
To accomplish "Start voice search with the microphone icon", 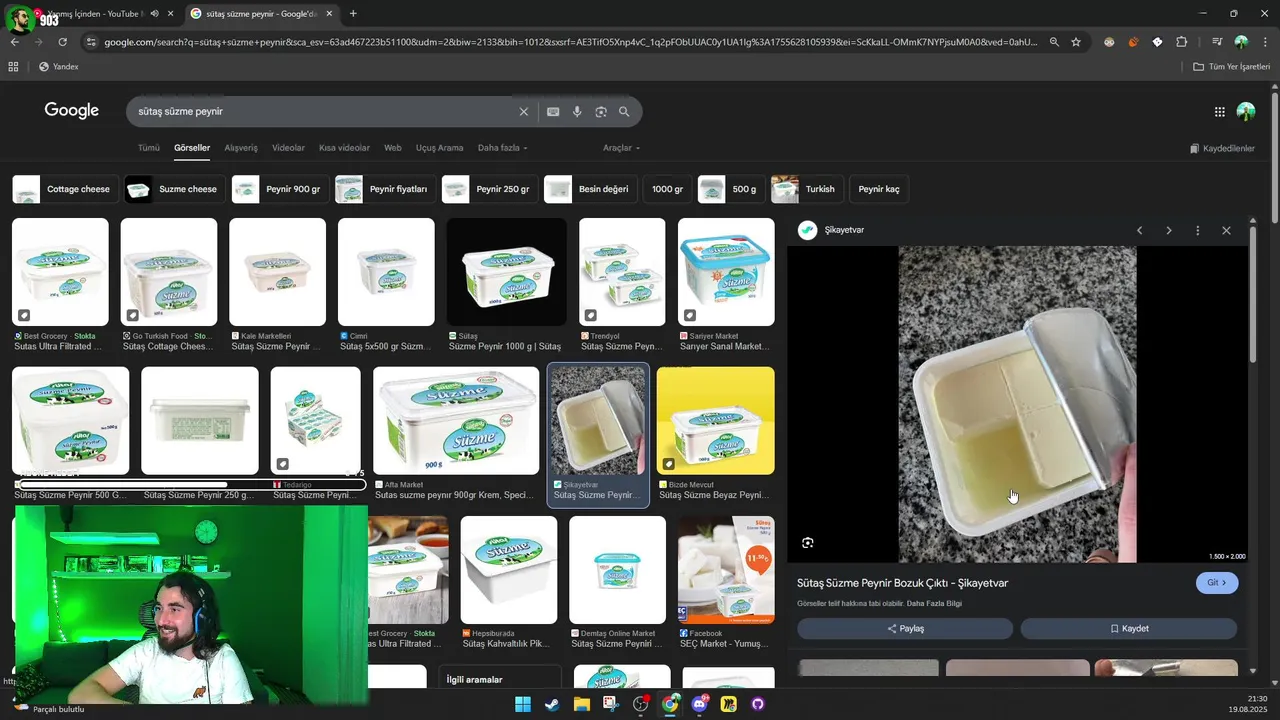I will [x=577, y=112].
